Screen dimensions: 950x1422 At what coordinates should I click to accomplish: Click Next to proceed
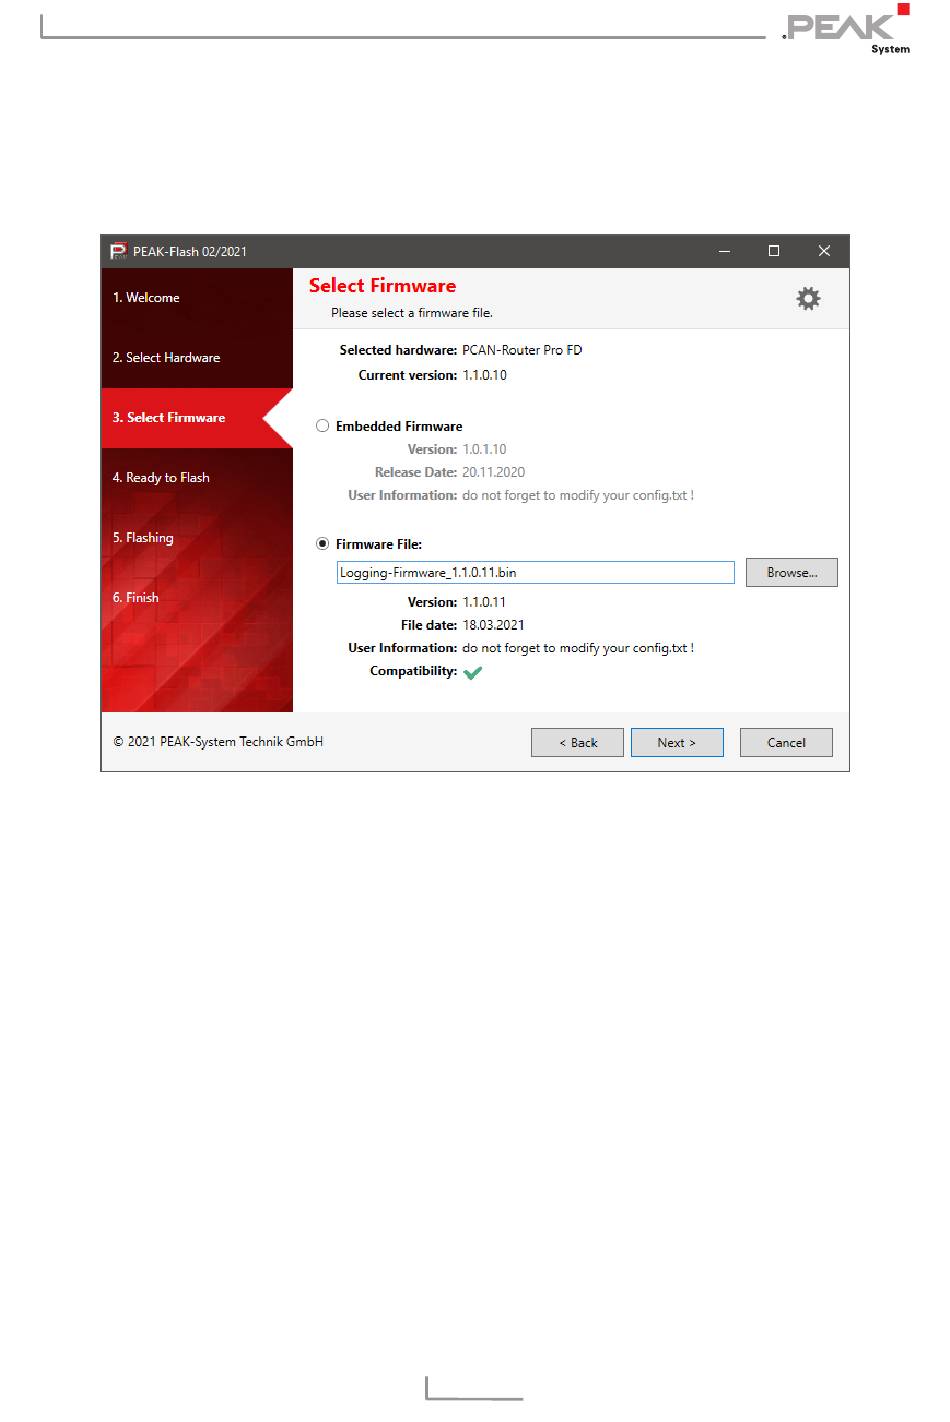click(677, 743)
